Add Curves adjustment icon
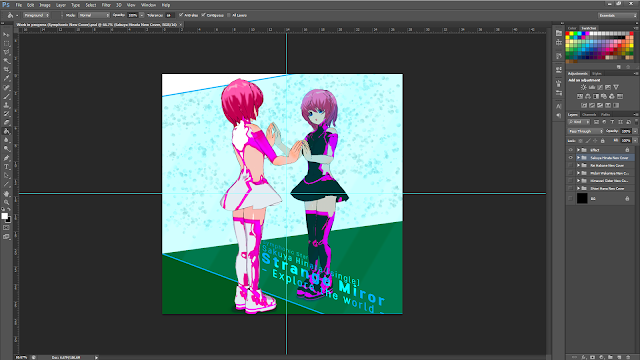 (600, 87)
